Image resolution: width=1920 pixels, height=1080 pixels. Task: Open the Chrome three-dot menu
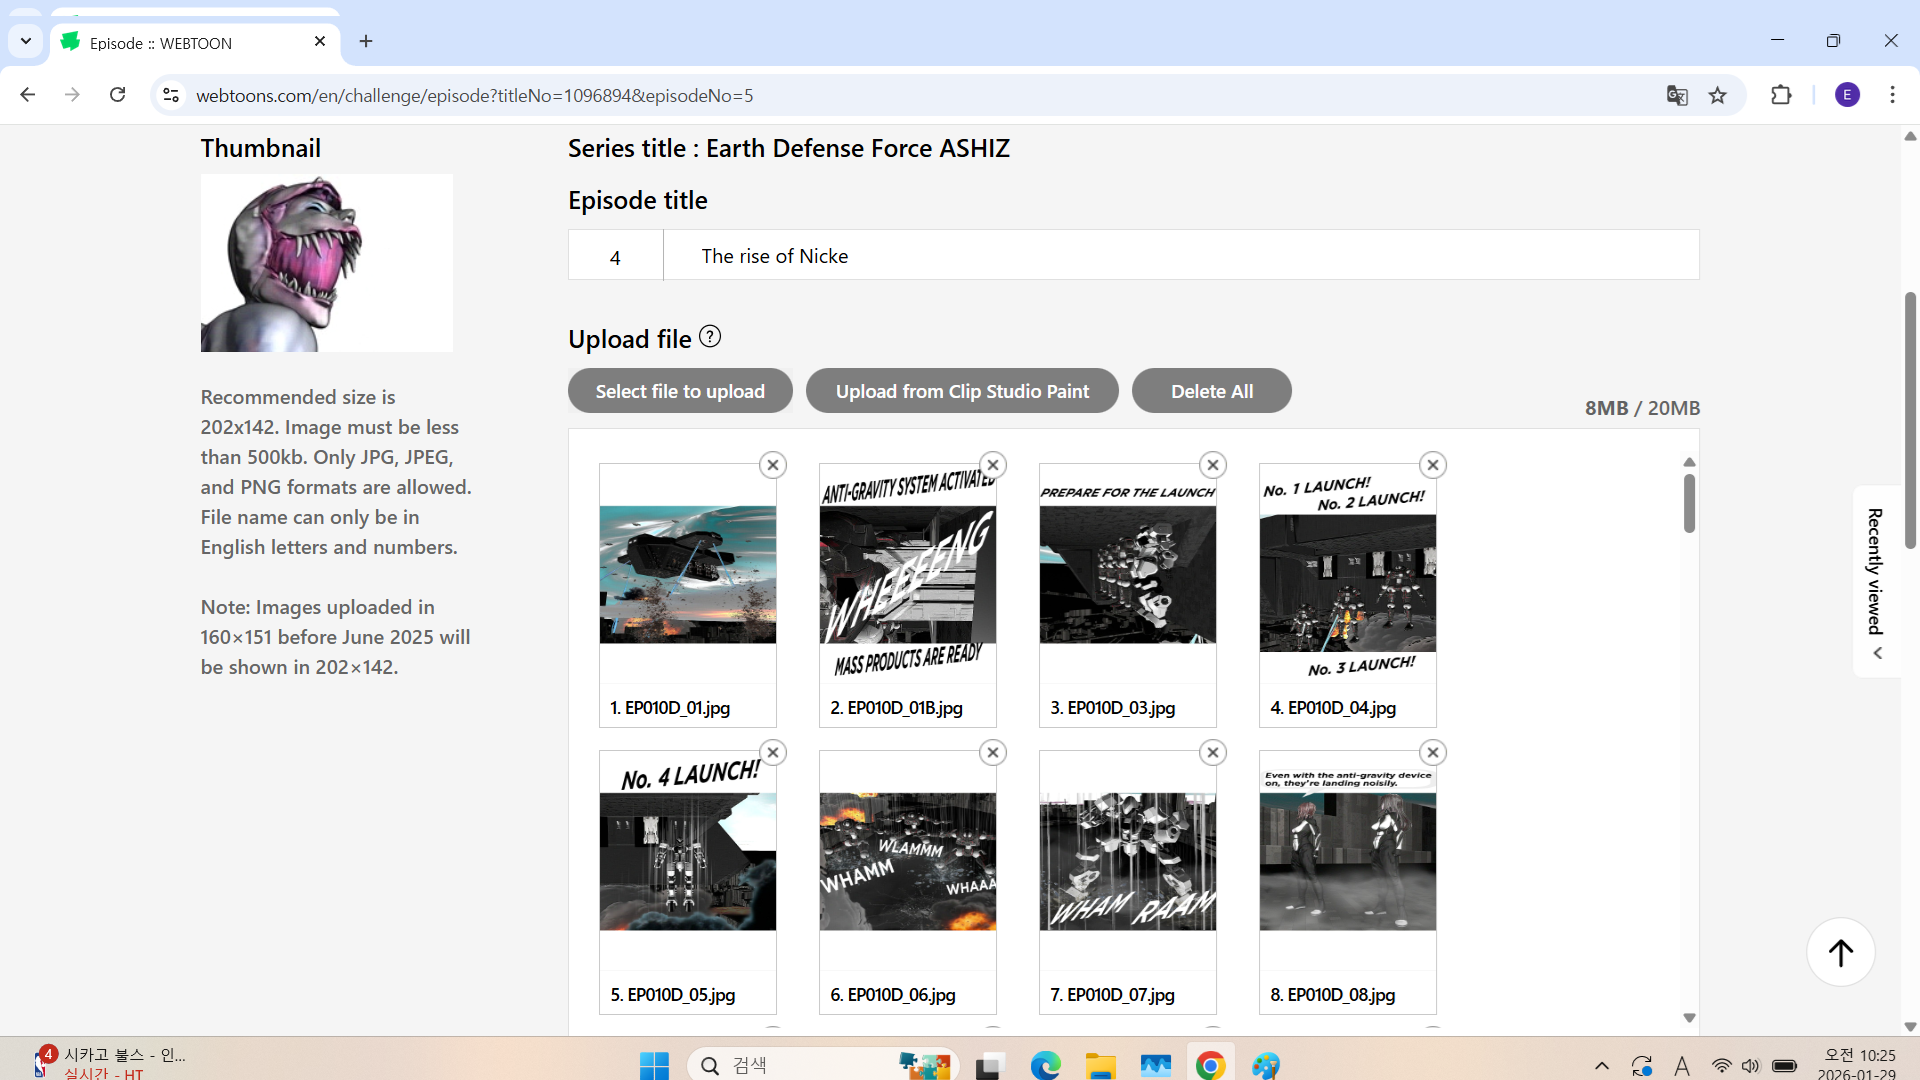1892,95
